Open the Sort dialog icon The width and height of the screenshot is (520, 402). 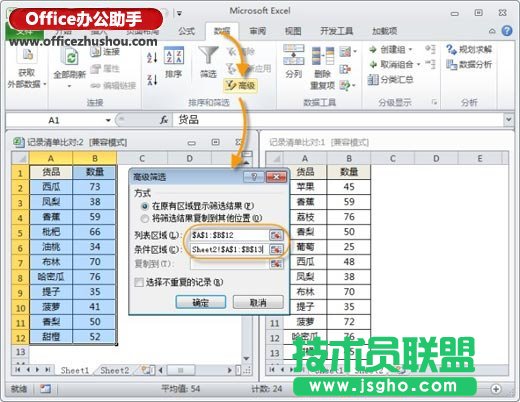click(174, 55)
